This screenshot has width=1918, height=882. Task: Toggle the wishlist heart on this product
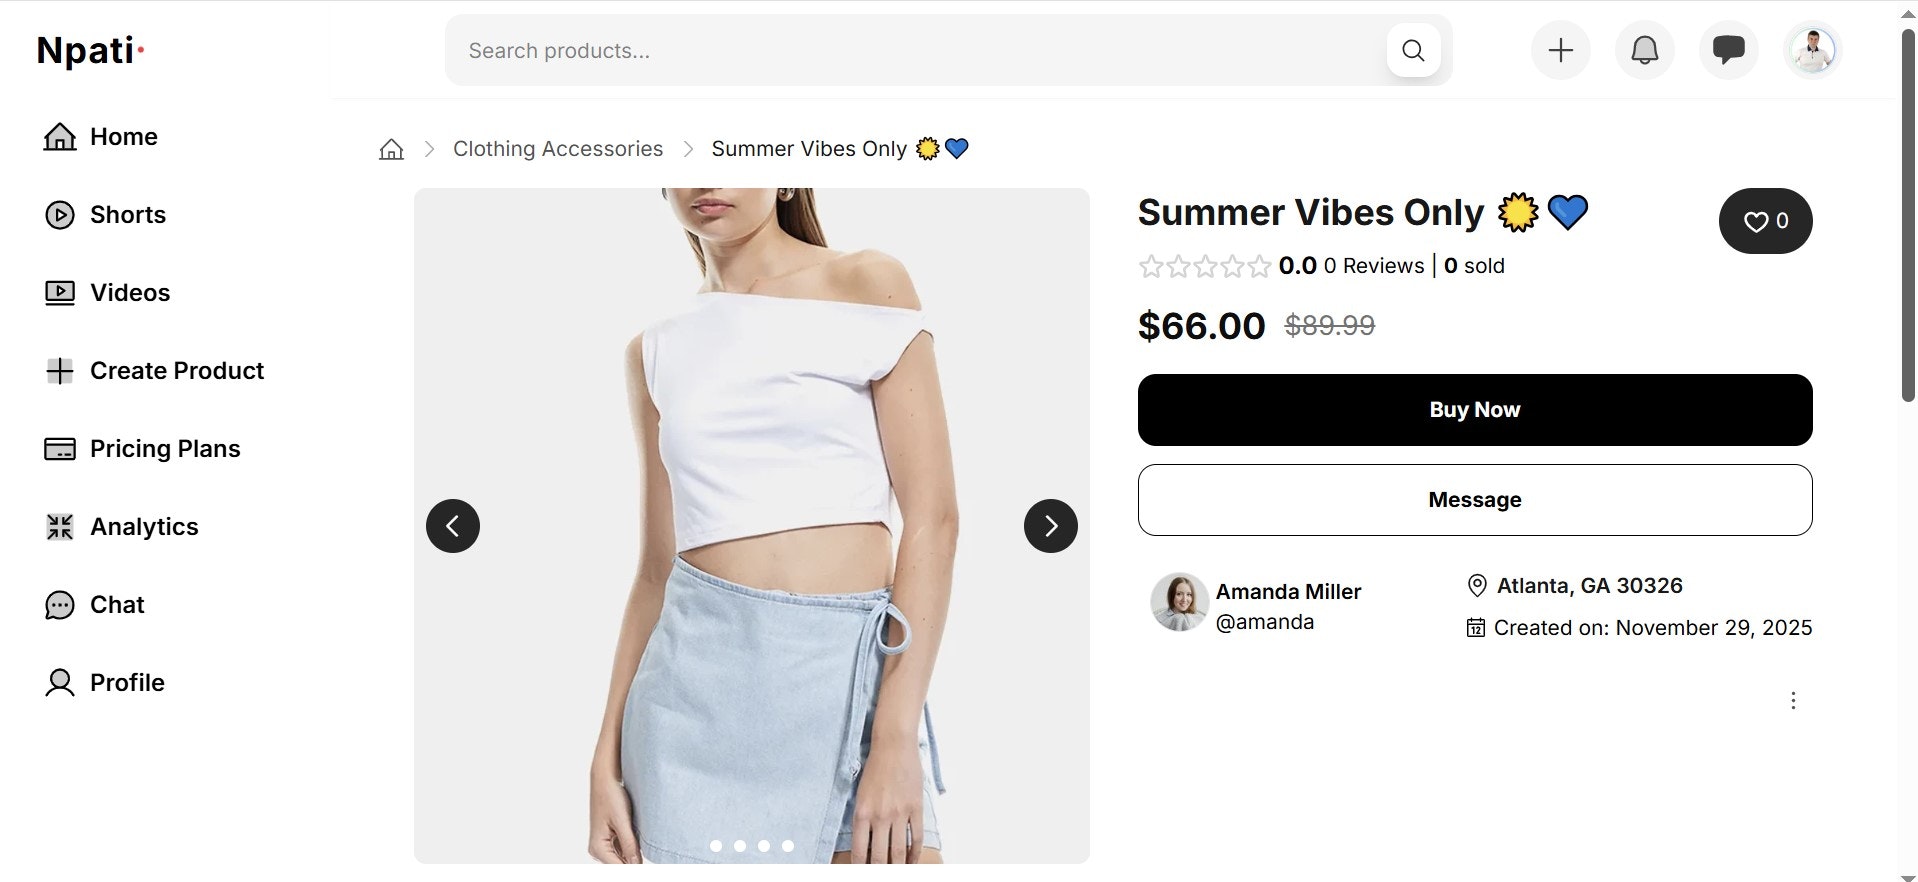coord(1765,220)
